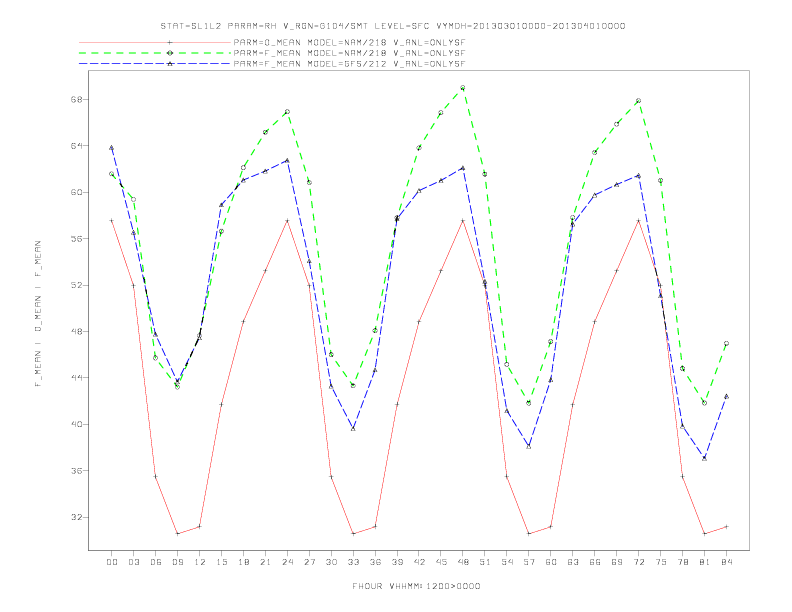
Task: Click the 54 forecast hour tick label
Action: click(507, 562)
